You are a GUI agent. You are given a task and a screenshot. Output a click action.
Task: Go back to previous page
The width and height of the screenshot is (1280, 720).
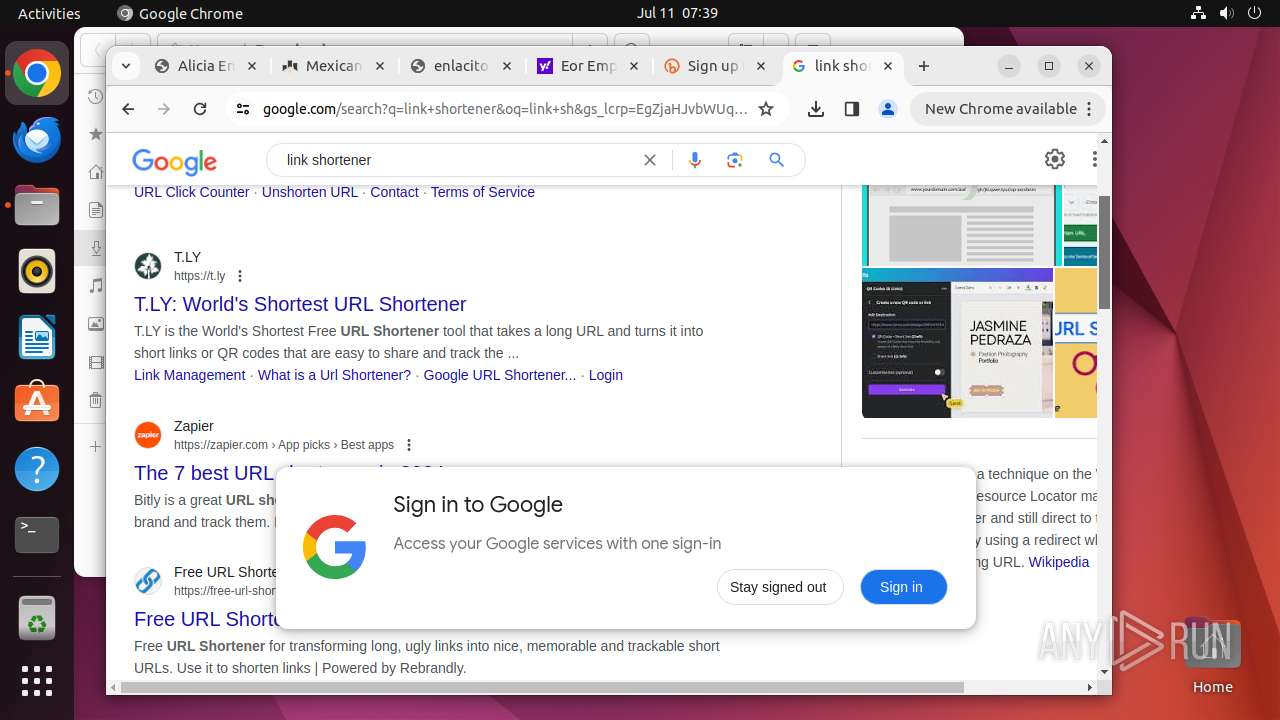click(x=128, y=109)
